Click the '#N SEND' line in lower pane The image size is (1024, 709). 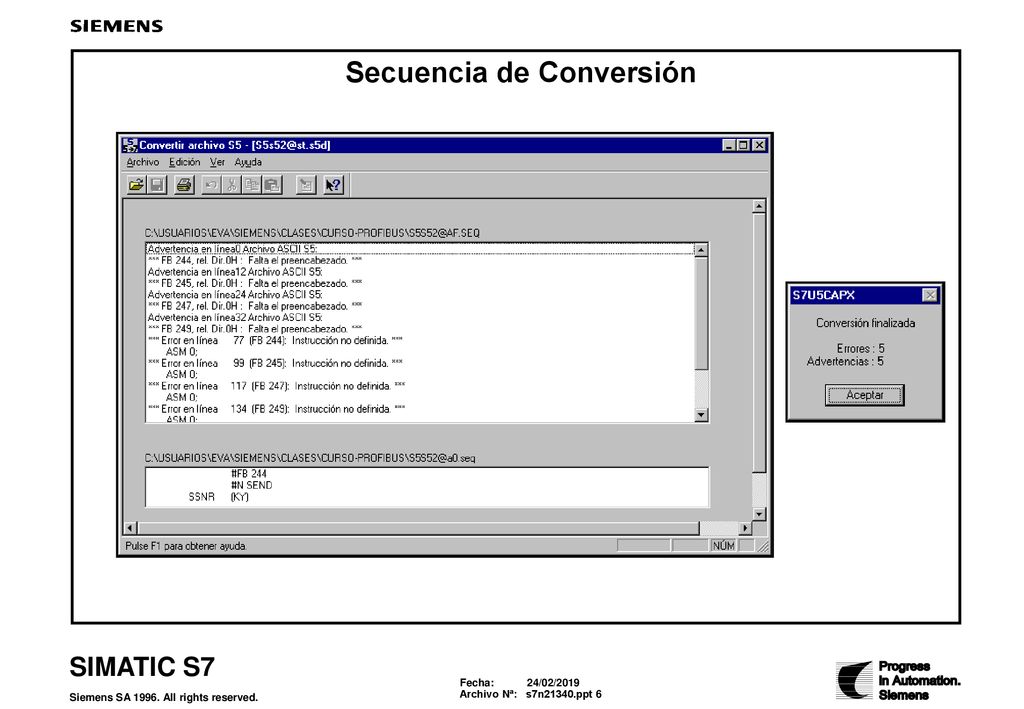(251, 485)
